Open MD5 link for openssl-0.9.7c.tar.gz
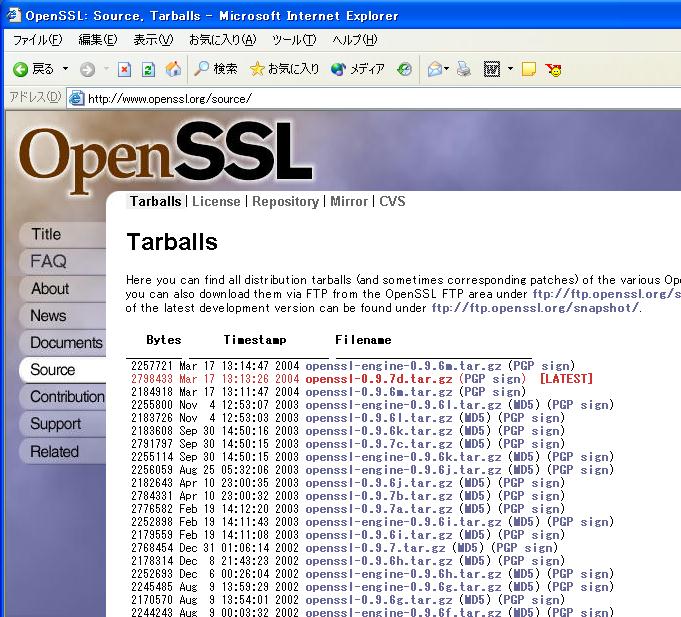Image resolution: width=681 pixels, height=617 pixels. tap(475, 444)
